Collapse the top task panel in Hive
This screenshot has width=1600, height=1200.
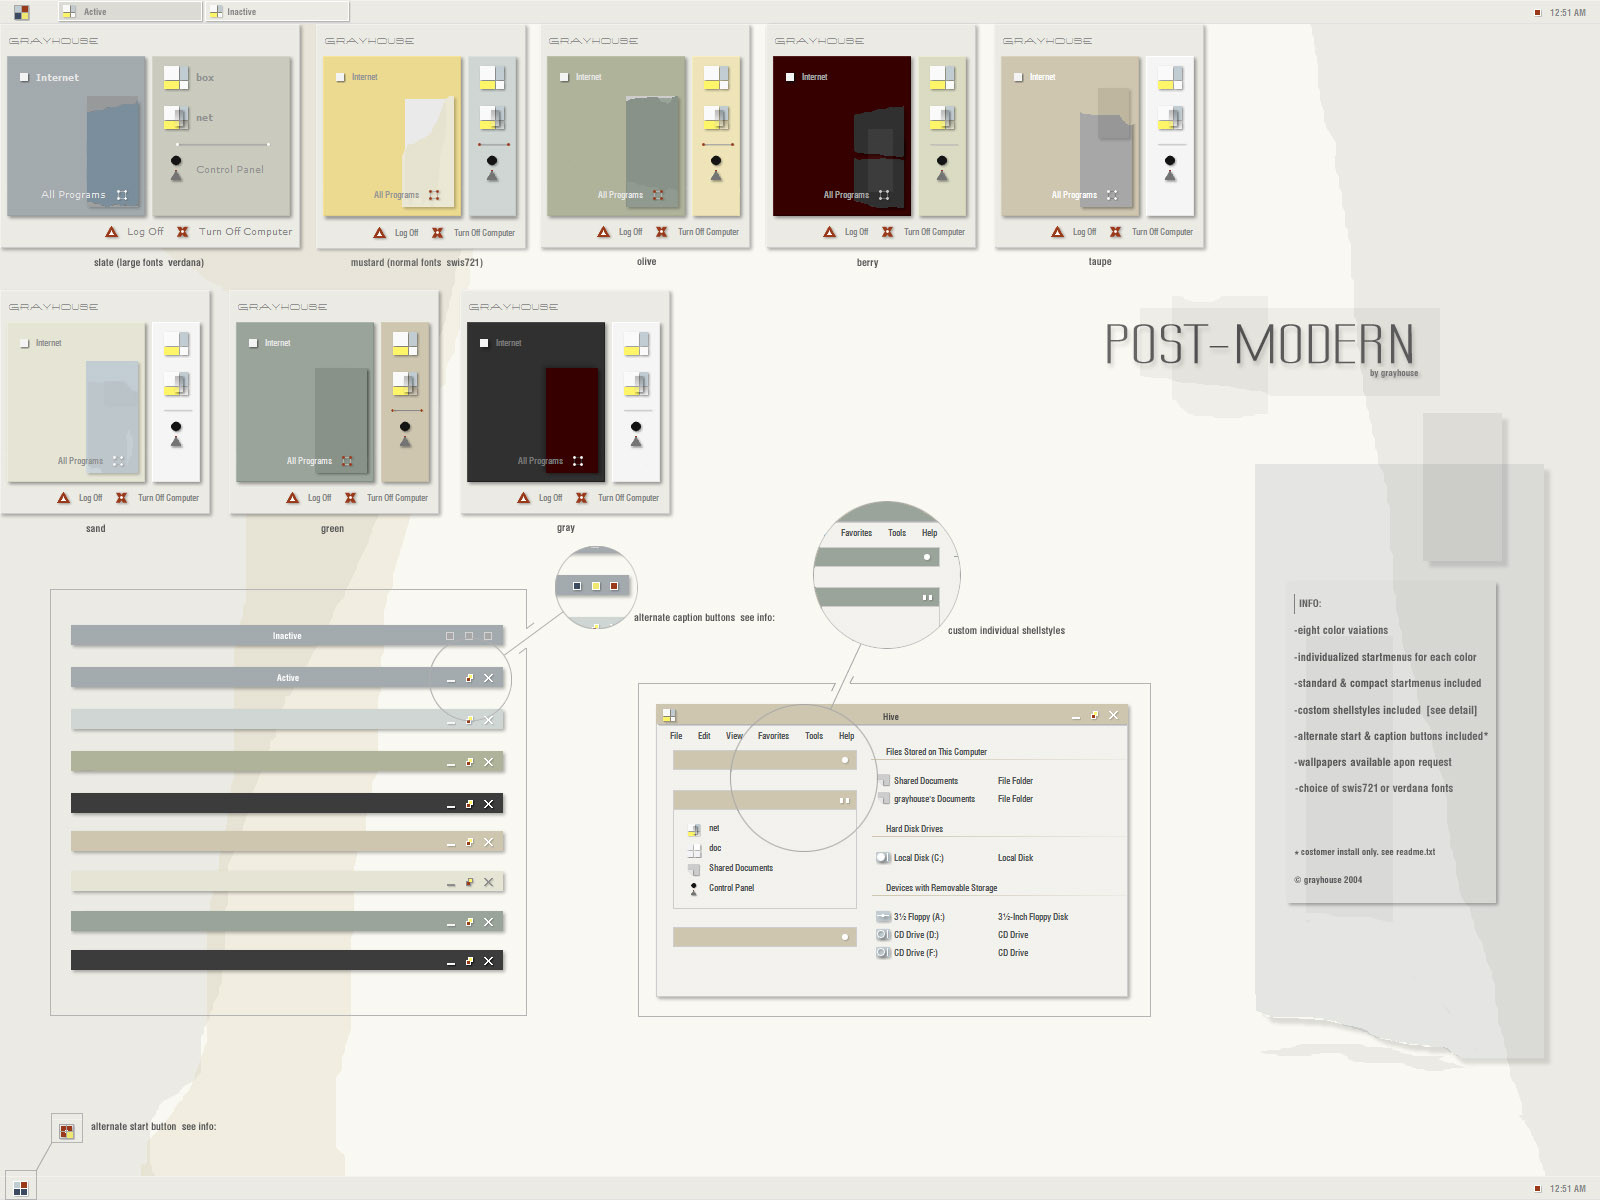845,760
